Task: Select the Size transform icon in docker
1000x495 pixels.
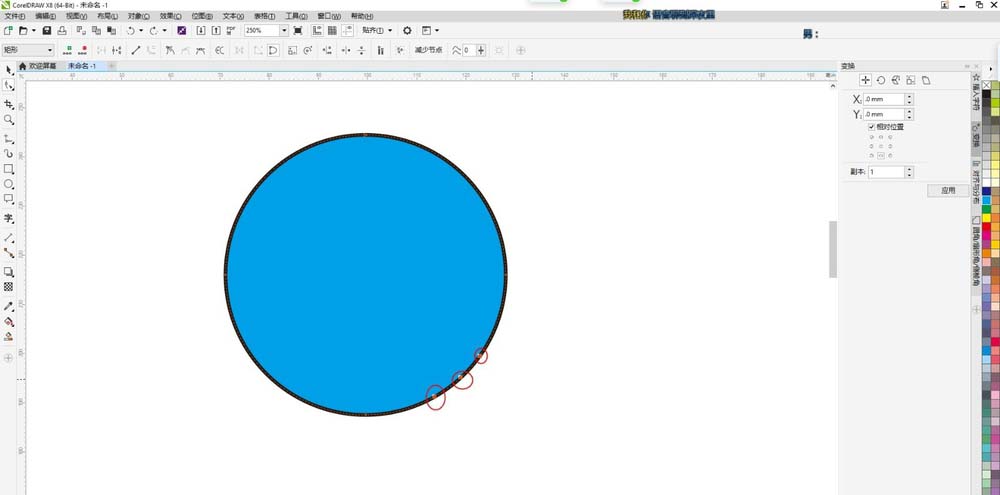Action: click(911, 80)
